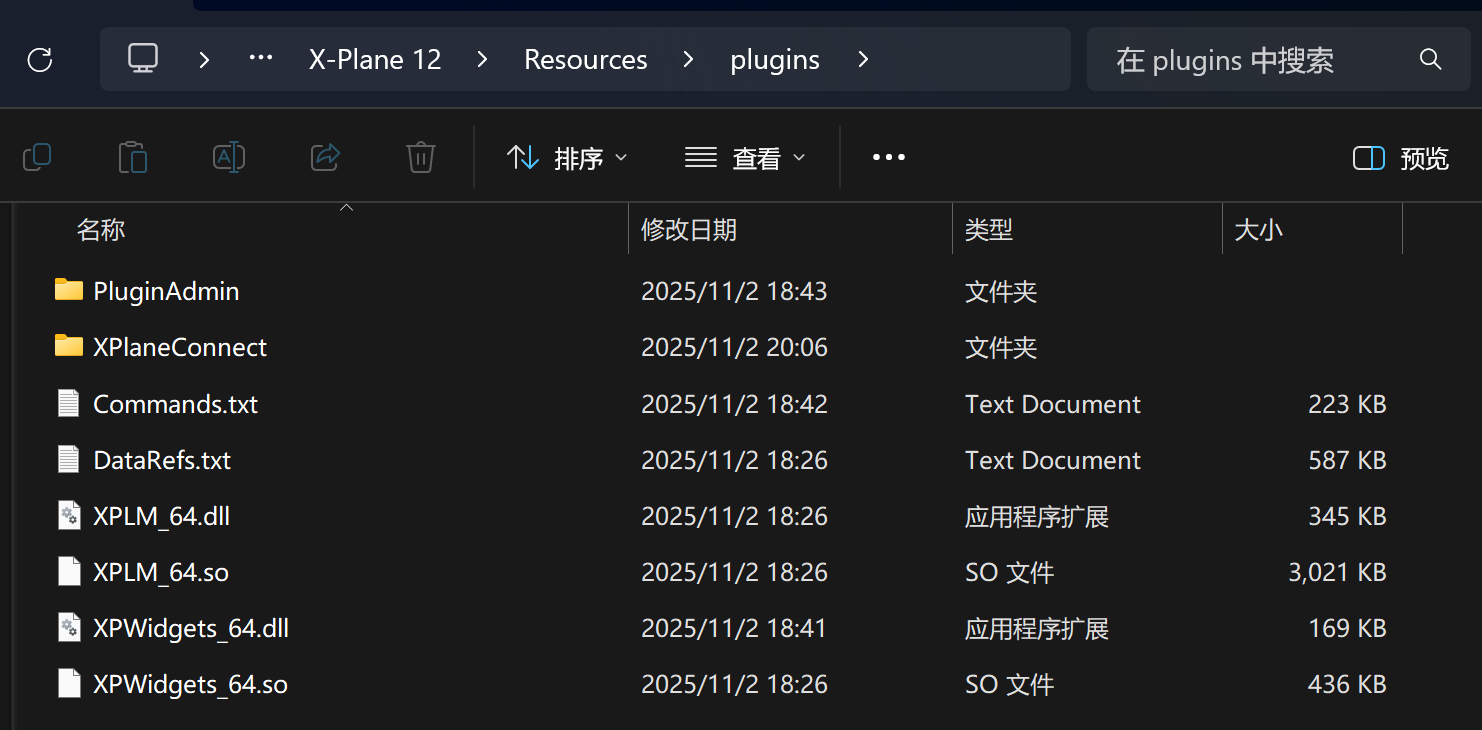Click the Delete trash icon
Screen dimensions: 1482x730
[420, 157]
